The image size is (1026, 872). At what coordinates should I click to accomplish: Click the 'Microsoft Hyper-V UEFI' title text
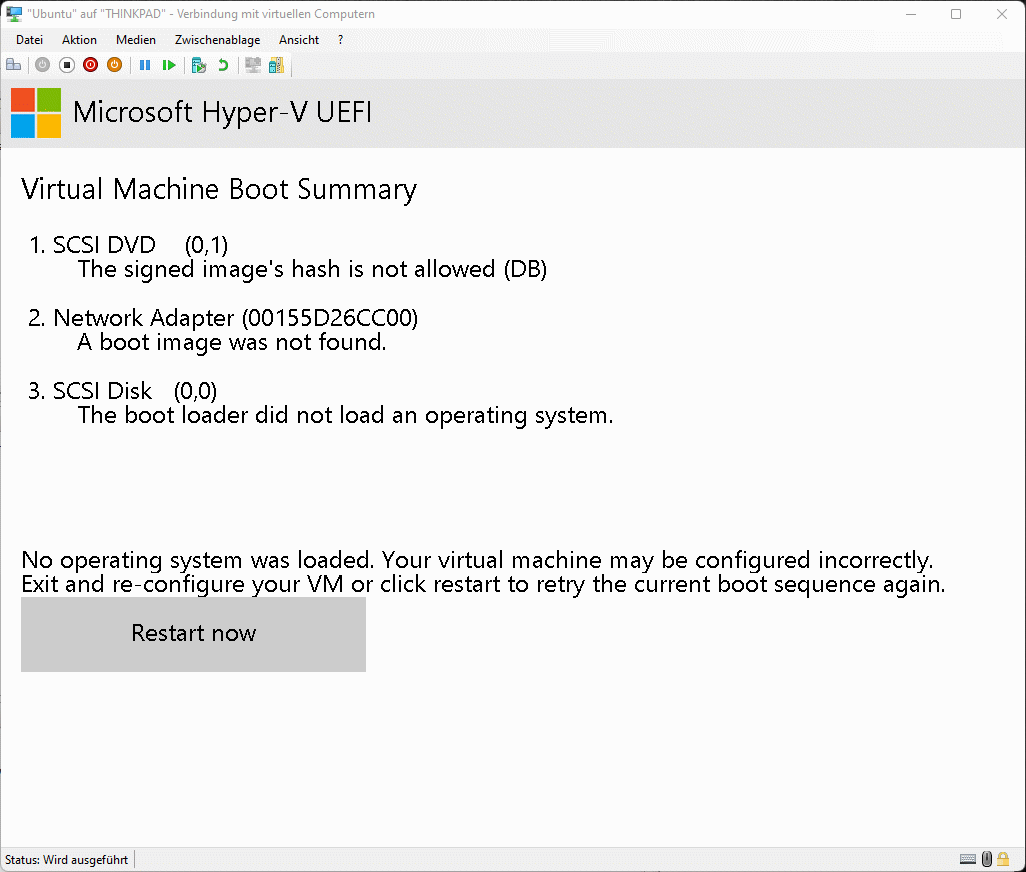point(222,113)
